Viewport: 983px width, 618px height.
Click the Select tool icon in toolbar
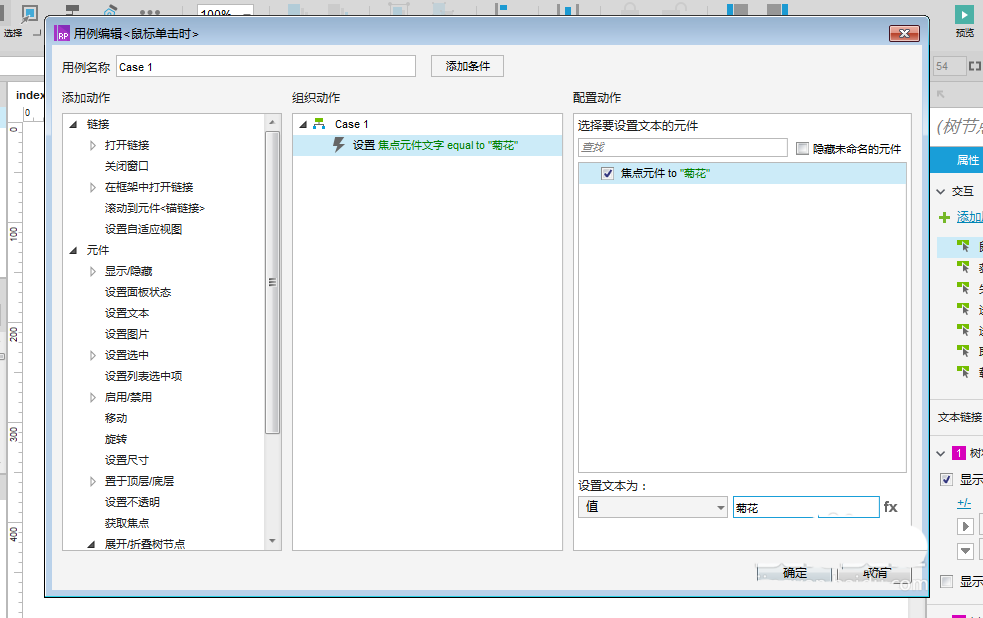[x=29, y=13]
